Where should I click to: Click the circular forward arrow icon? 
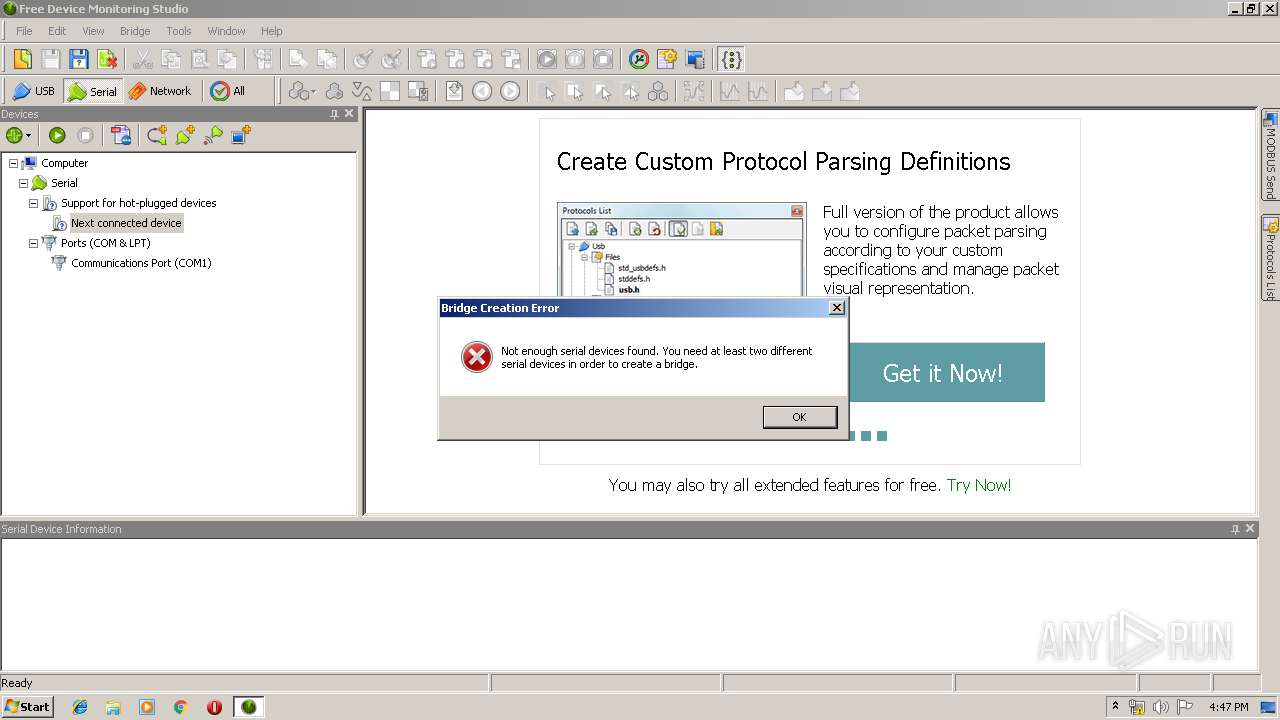[510, 91]
